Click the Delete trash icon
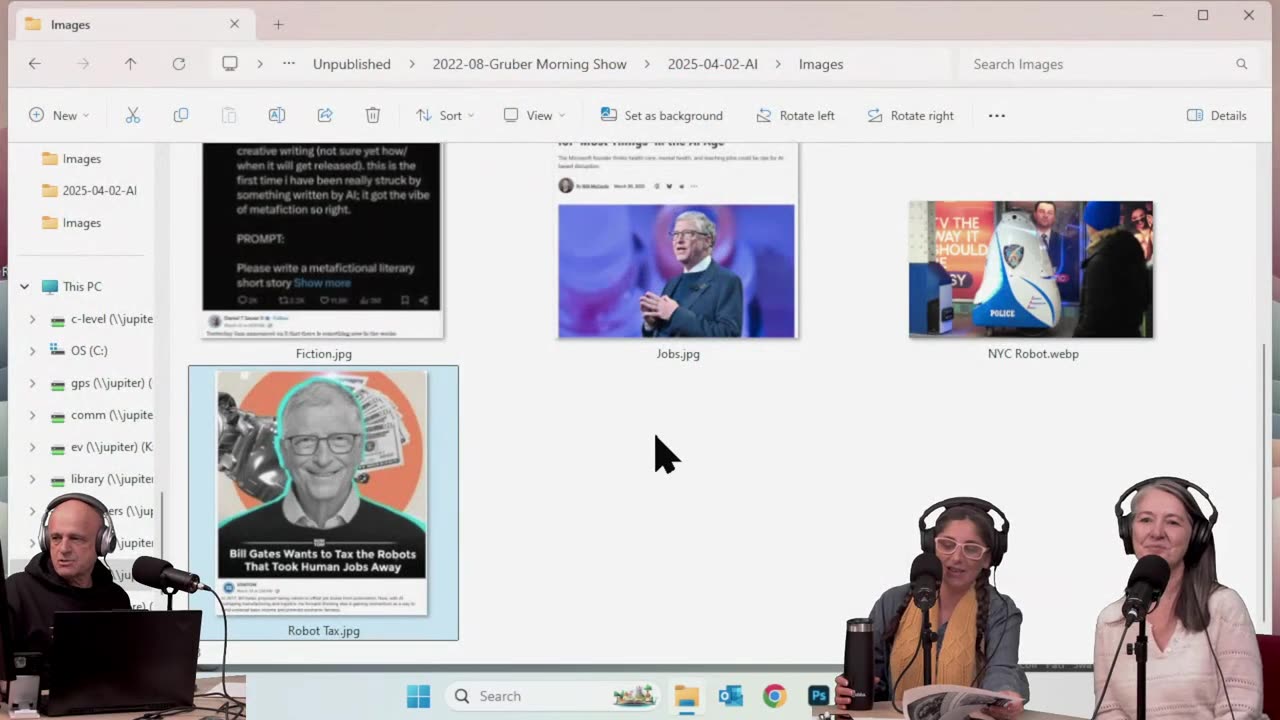 pyautogui.click(x=373, y=116)
